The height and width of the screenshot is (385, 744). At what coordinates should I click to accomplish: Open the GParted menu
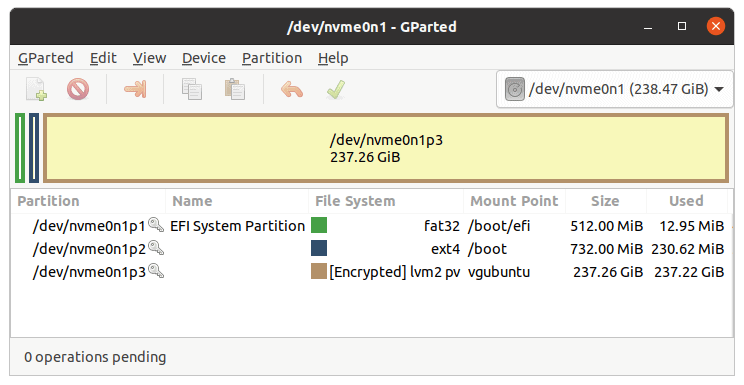(46, 58)
